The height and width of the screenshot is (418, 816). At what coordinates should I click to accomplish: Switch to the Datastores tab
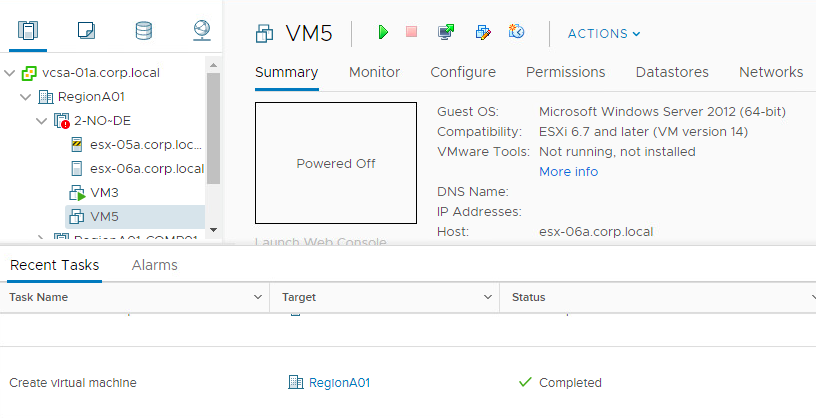[x=672, y=72]
